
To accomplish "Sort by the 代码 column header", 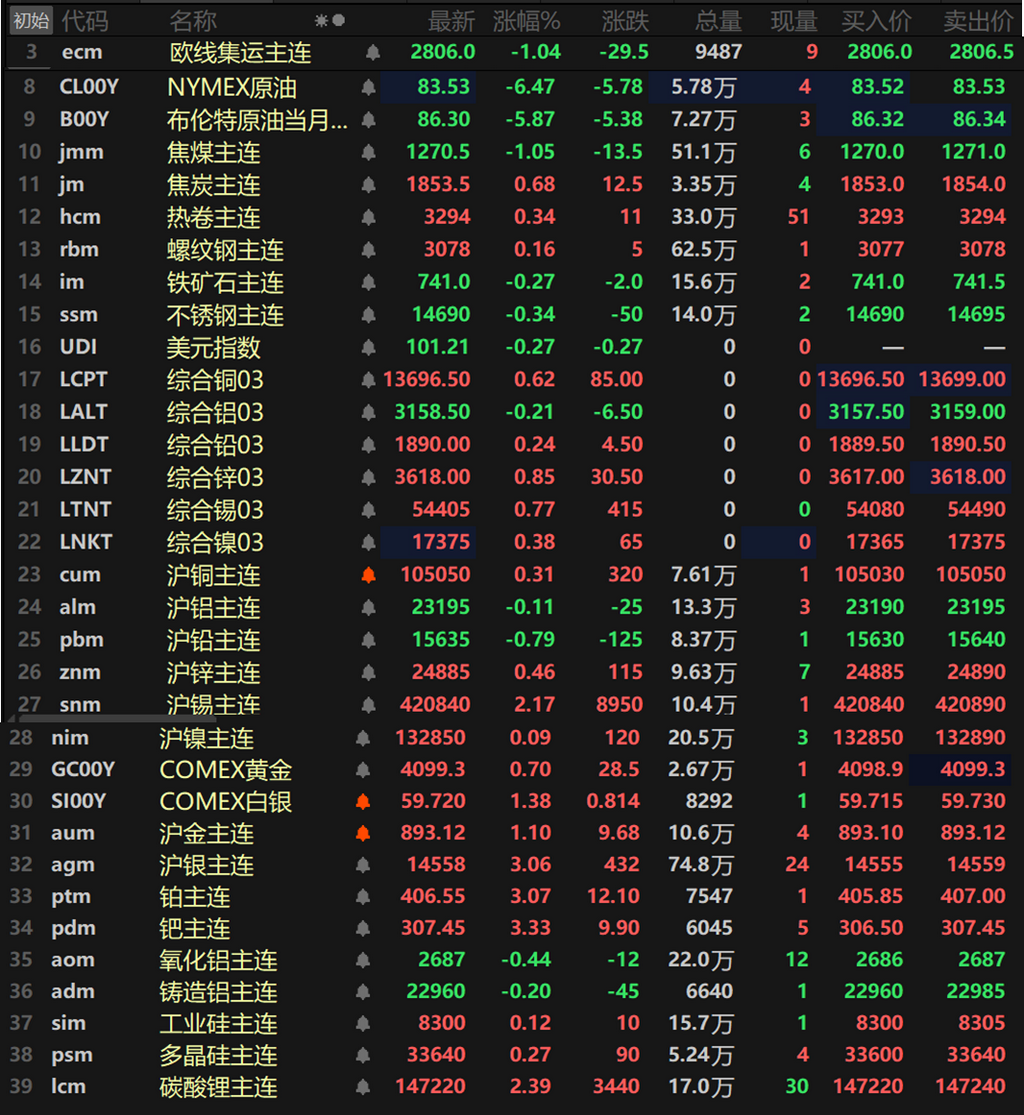I will pyautogui.click(x=85, y=21).
